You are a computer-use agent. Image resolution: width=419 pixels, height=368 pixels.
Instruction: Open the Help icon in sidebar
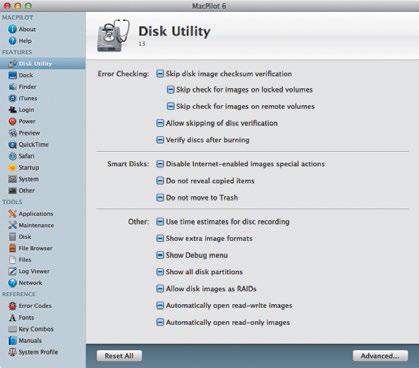(x=12, y=41)
